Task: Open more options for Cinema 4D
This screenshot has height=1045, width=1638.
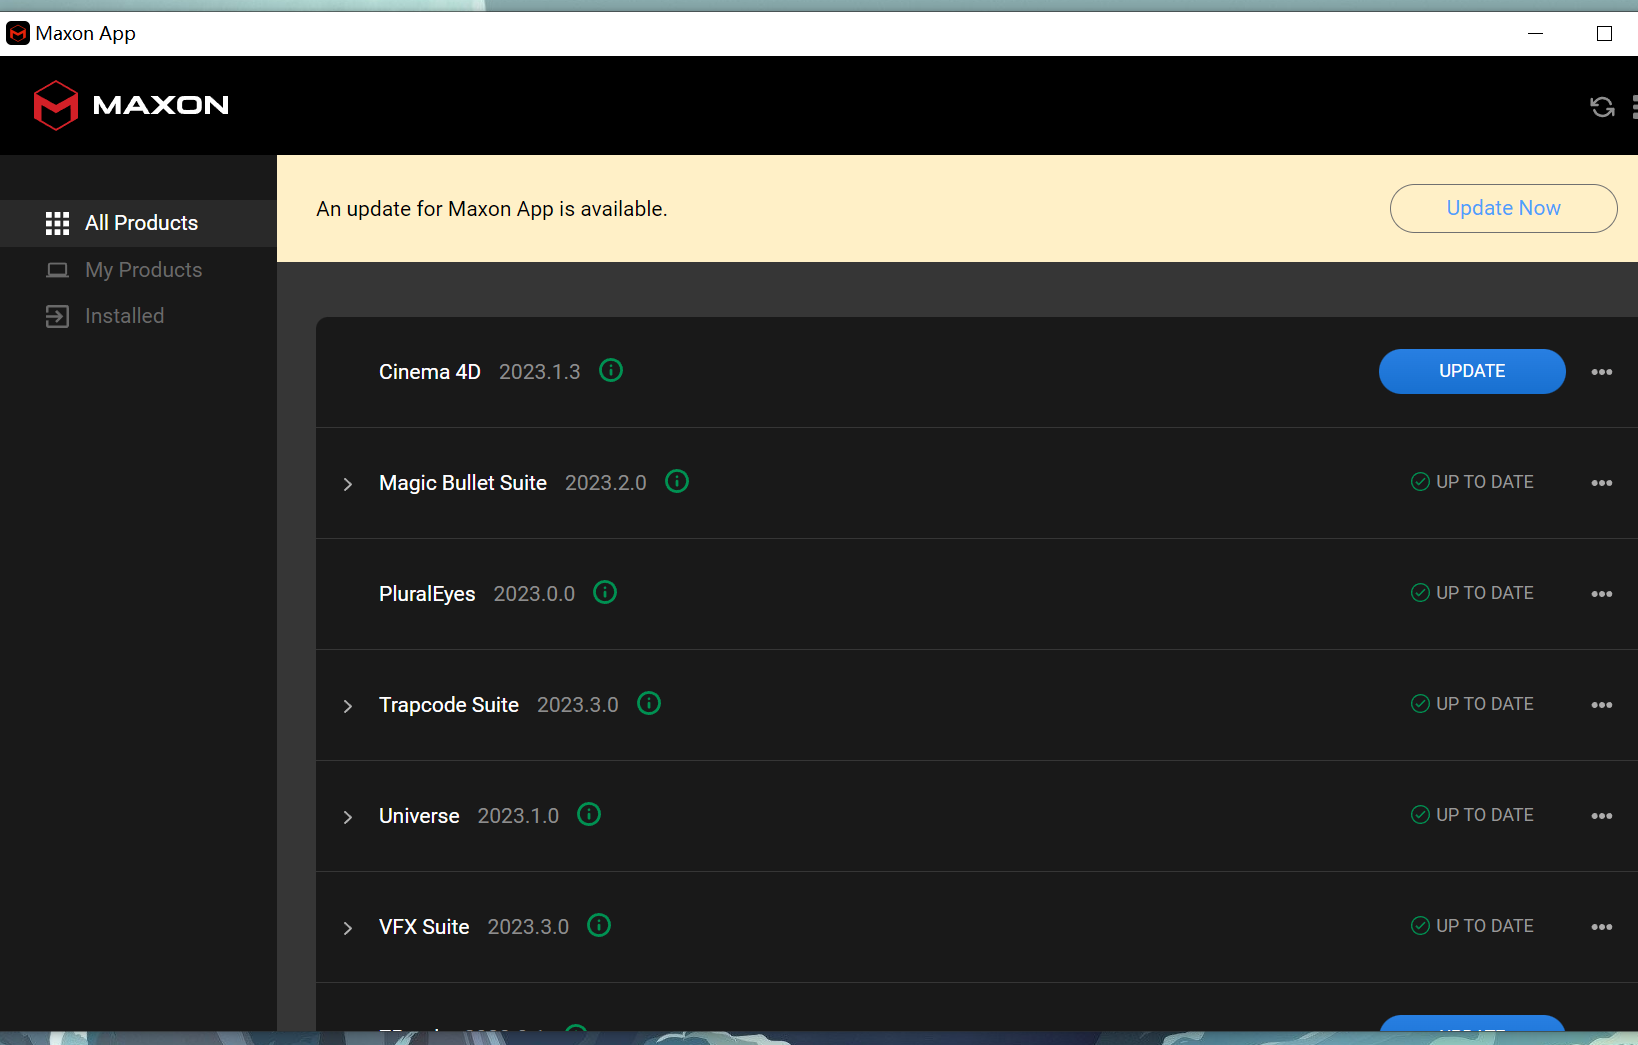Action: pos(1602,372)
